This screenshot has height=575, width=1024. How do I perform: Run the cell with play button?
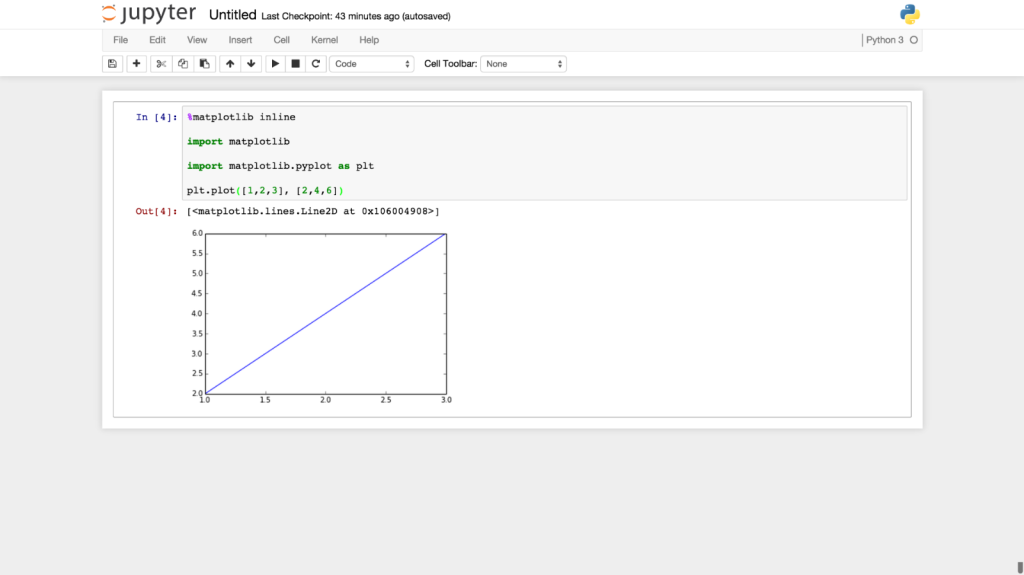click(275, 64)
